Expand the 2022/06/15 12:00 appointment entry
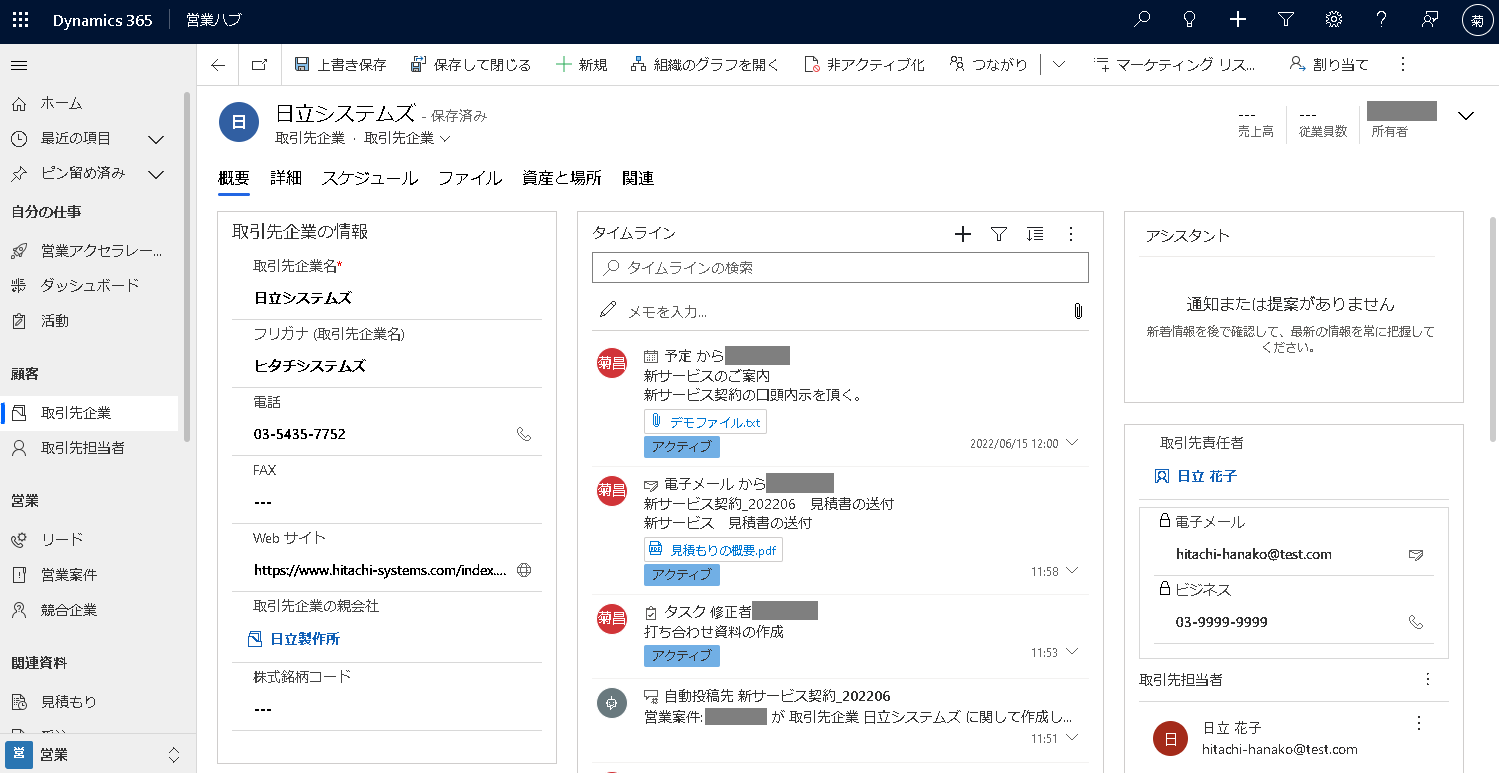The height and width of the screenshot is (773, 1499). (1073, 442)
